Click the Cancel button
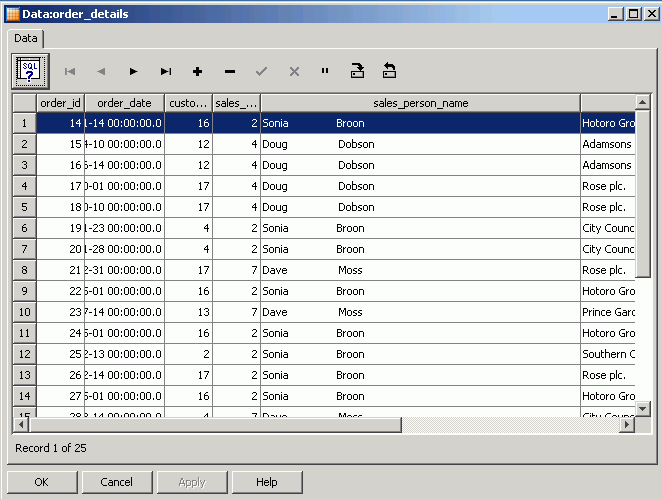The height and width of the screenshot is (499, 662). pyautogui.click(x=117, y=482)
